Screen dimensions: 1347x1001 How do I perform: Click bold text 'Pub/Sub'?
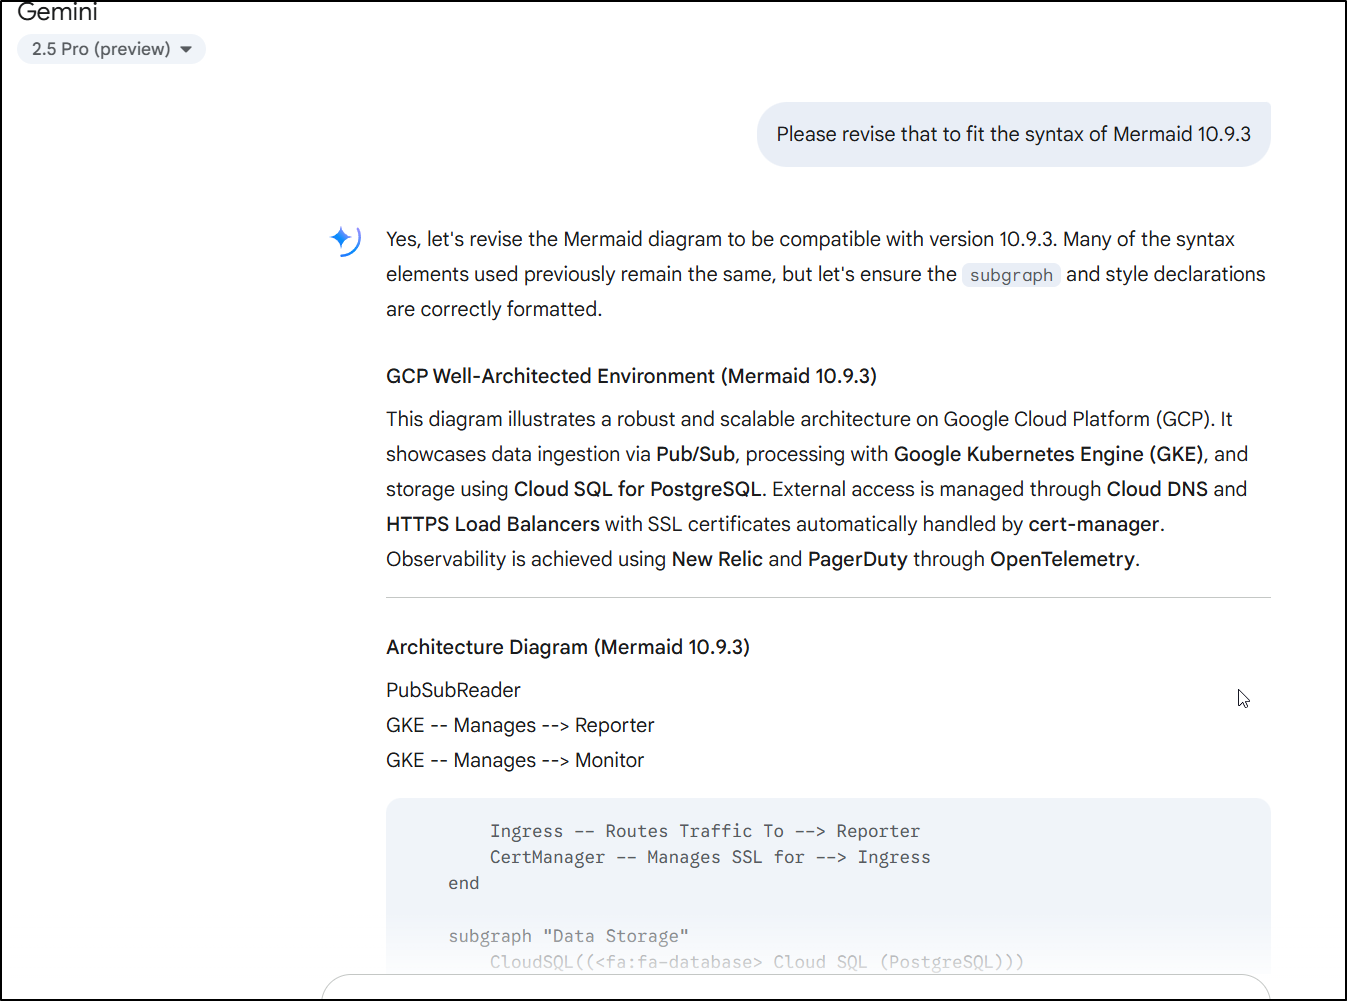click(x=695, y=454)
